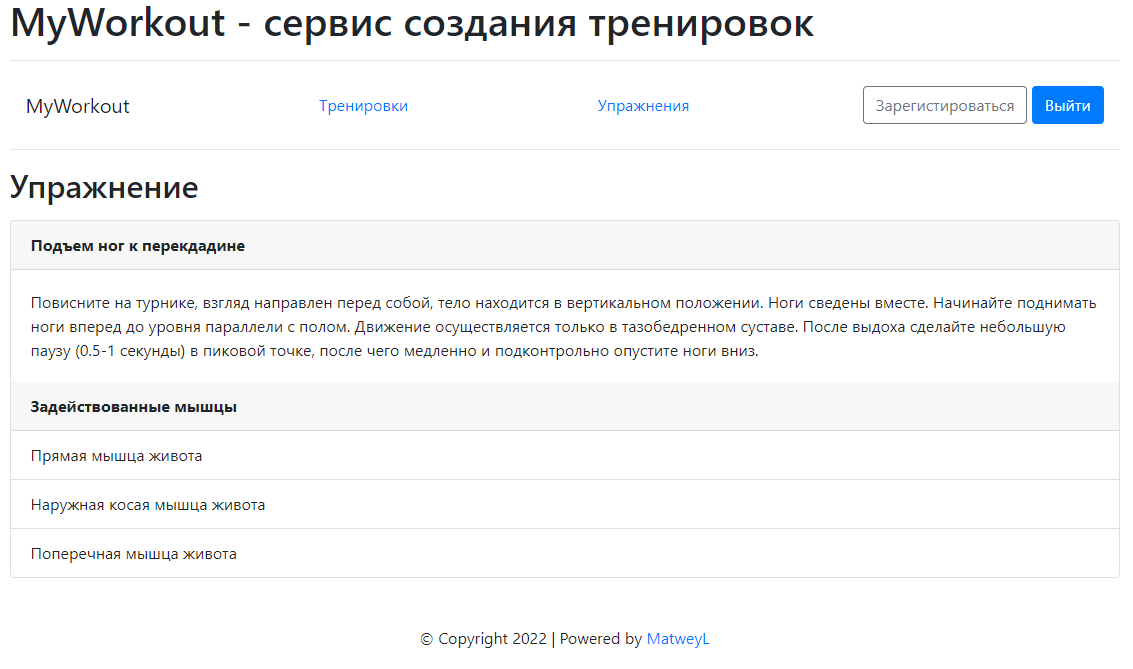Click the MyWorkout brand link in navbar
This screenshot has width=1133, height=669.
(78, 105)
